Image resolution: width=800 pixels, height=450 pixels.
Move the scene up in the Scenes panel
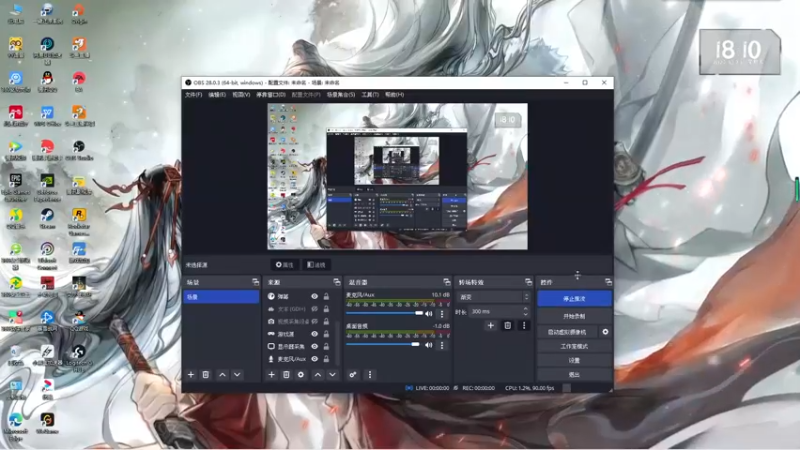(222, 374)
